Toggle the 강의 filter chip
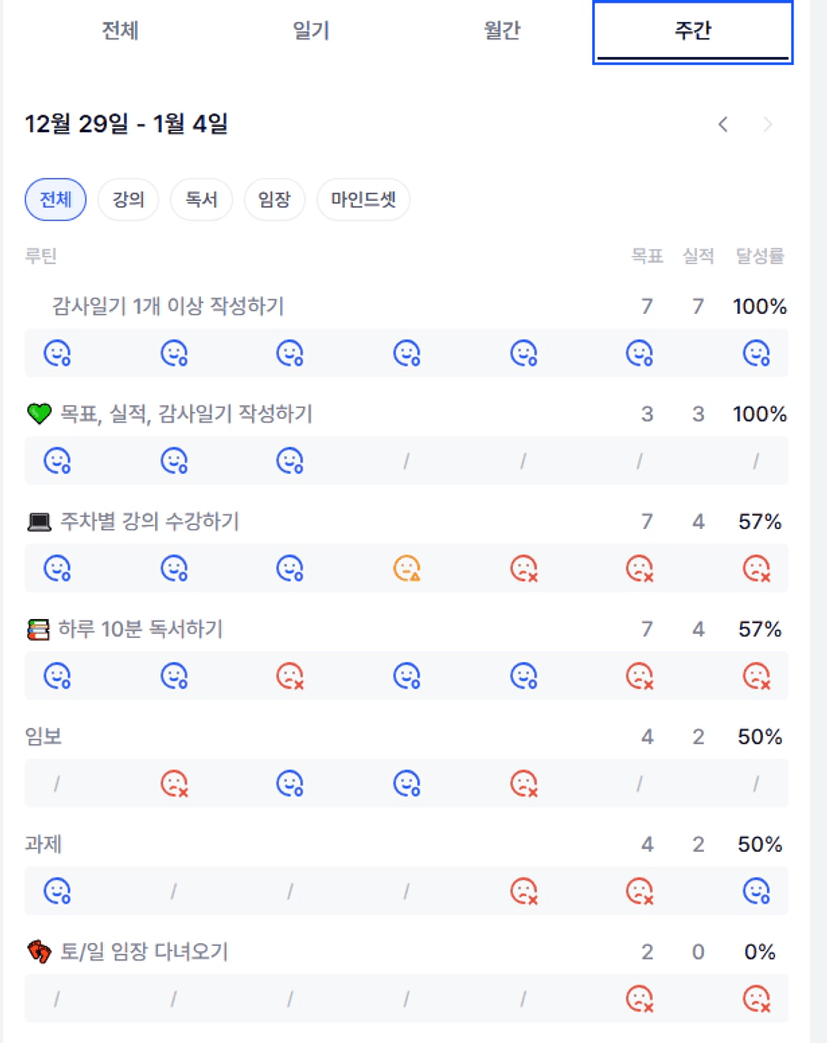The width and height of the screenshot is (827, 1043). click(x=128, y=200)
